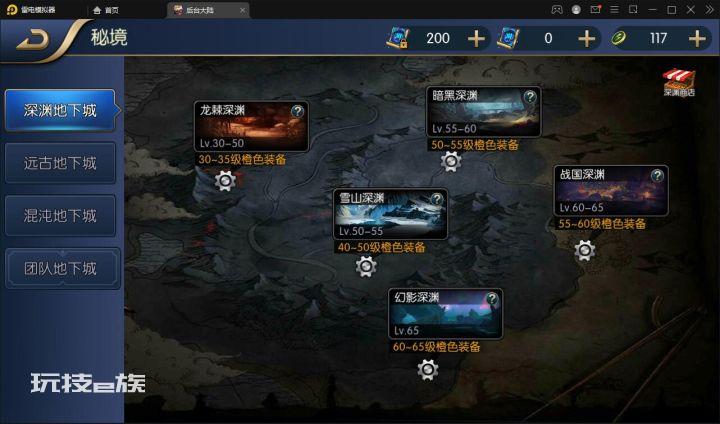Click the gear under 战国深渊
This screenshot has width=720, height=424.
tap(585, 250)
